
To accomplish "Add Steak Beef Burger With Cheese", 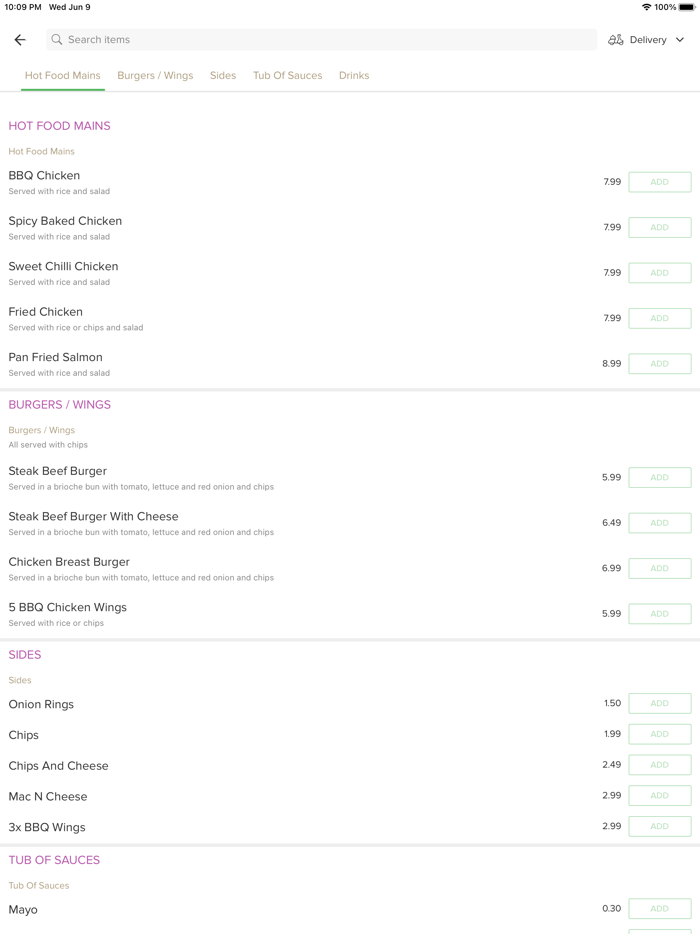I will [x=659, y=523].
